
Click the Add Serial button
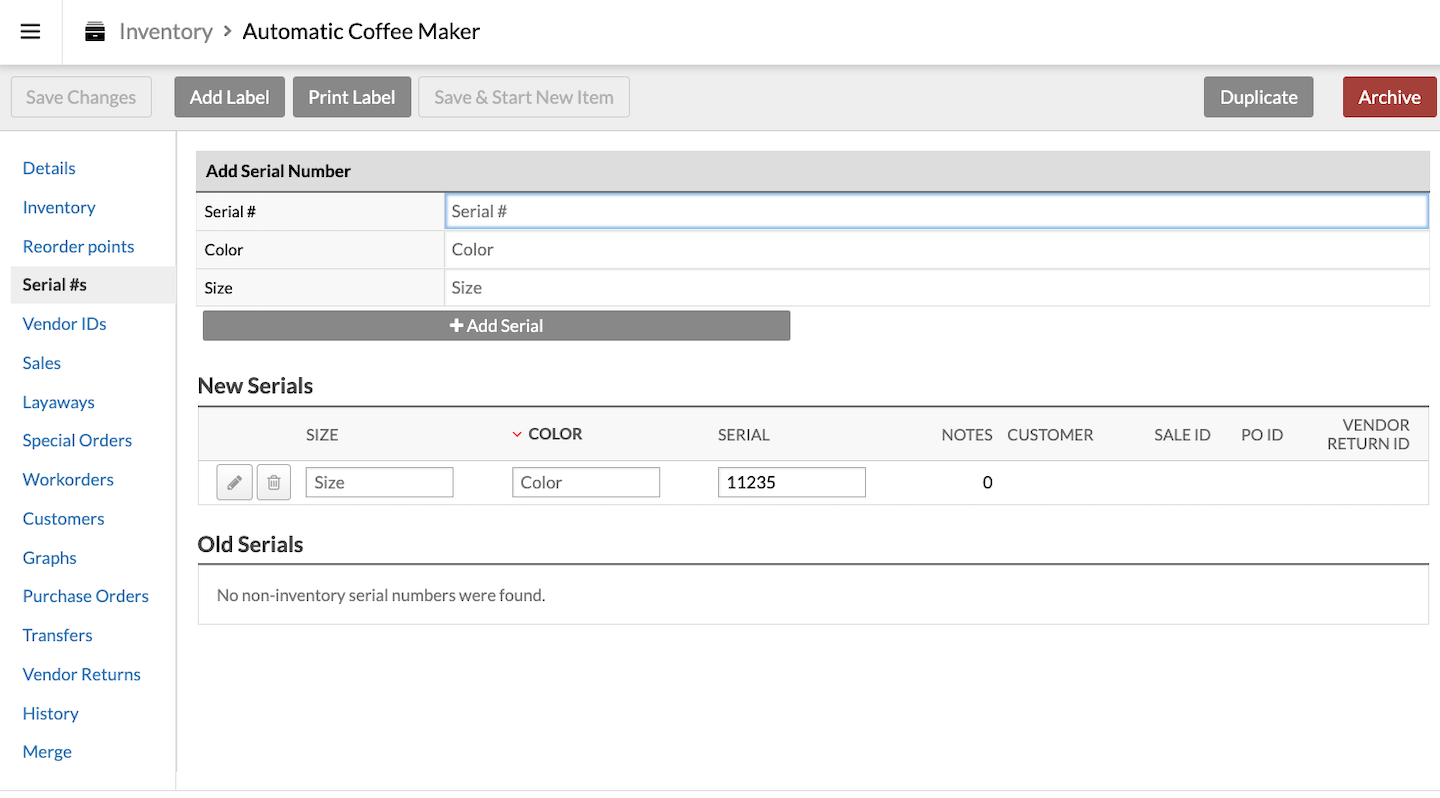click(x=496, y=326)
